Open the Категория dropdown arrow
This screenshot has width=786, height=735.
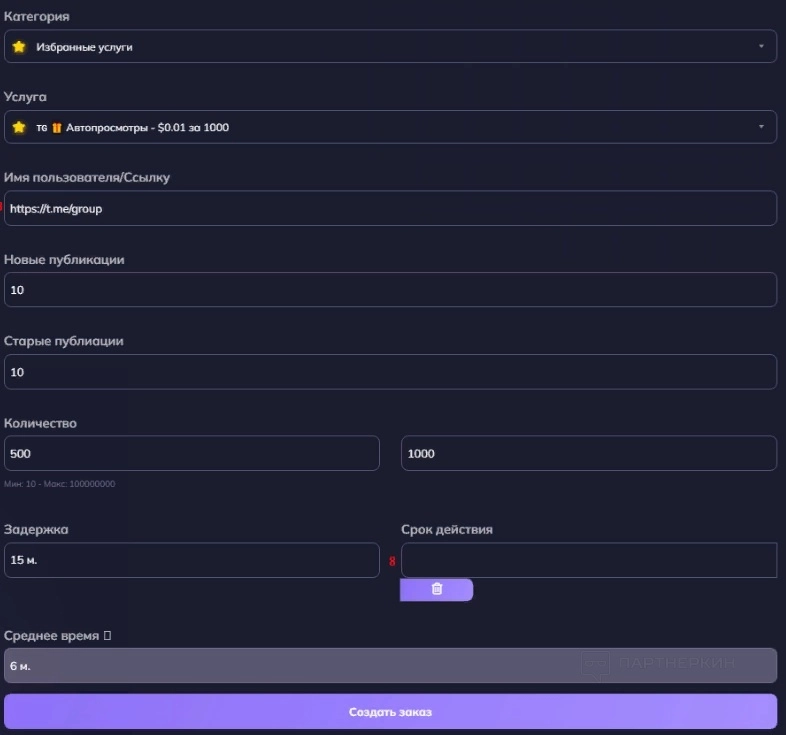tap(761, 46)
